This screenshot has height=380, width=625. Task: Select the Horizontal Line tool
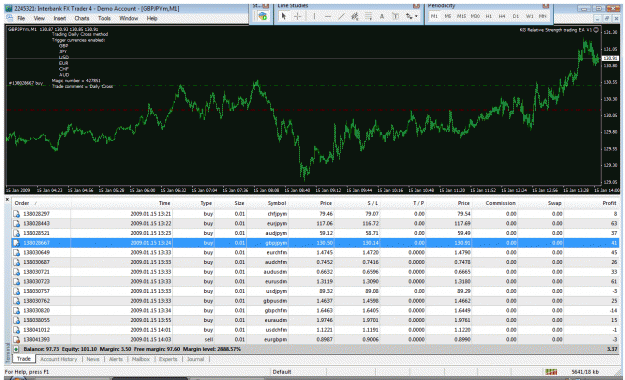(328, 16)
